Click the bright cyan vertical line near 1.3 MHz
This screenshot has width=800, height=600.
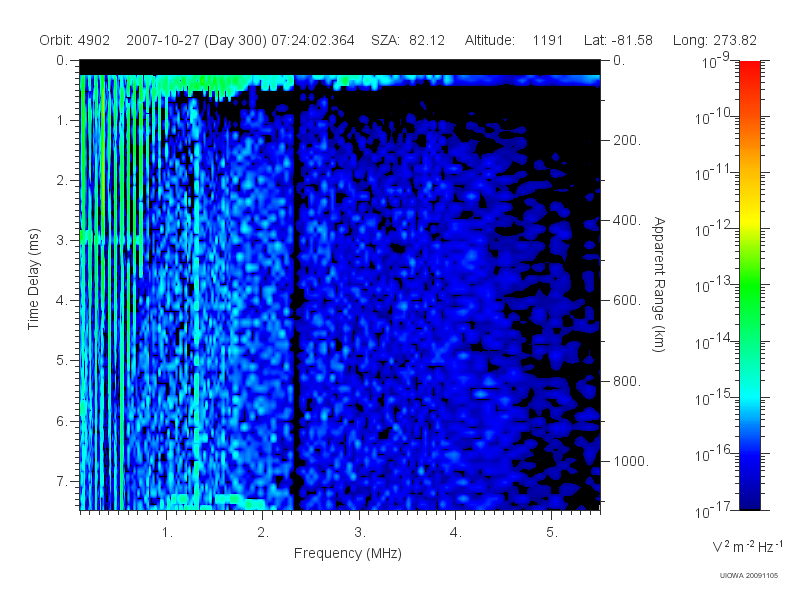point(195,306)
